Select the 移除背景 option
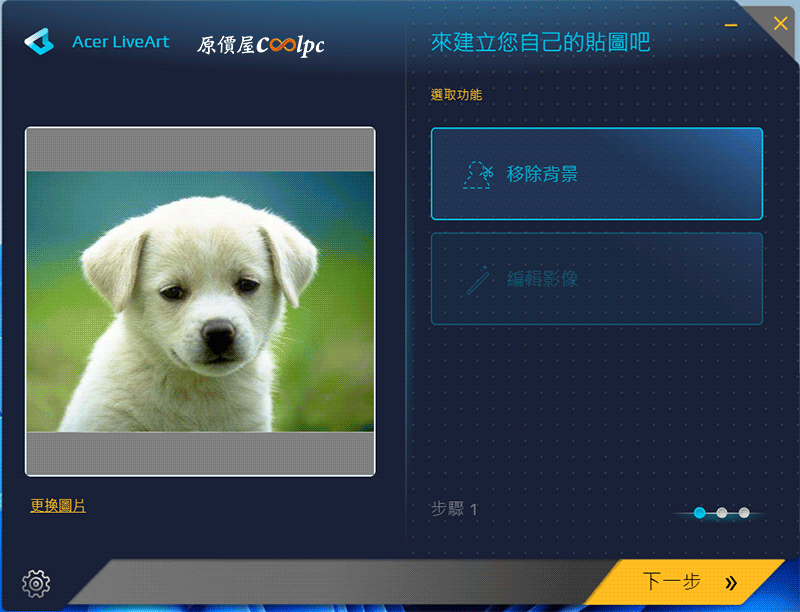The height and width of the screenshot is (612, 800). tap(596, 174)
